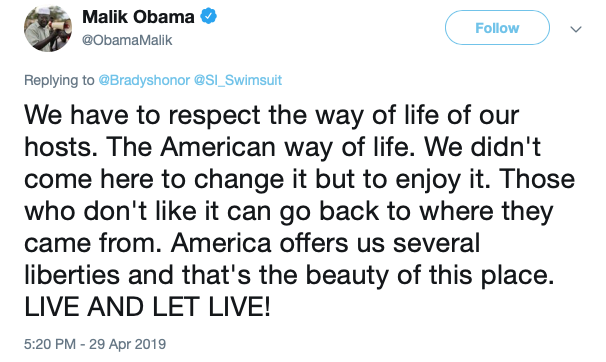Click the "LIVE AND LET LIVE!" line
606x362 pixels.
tap(147, 307)
